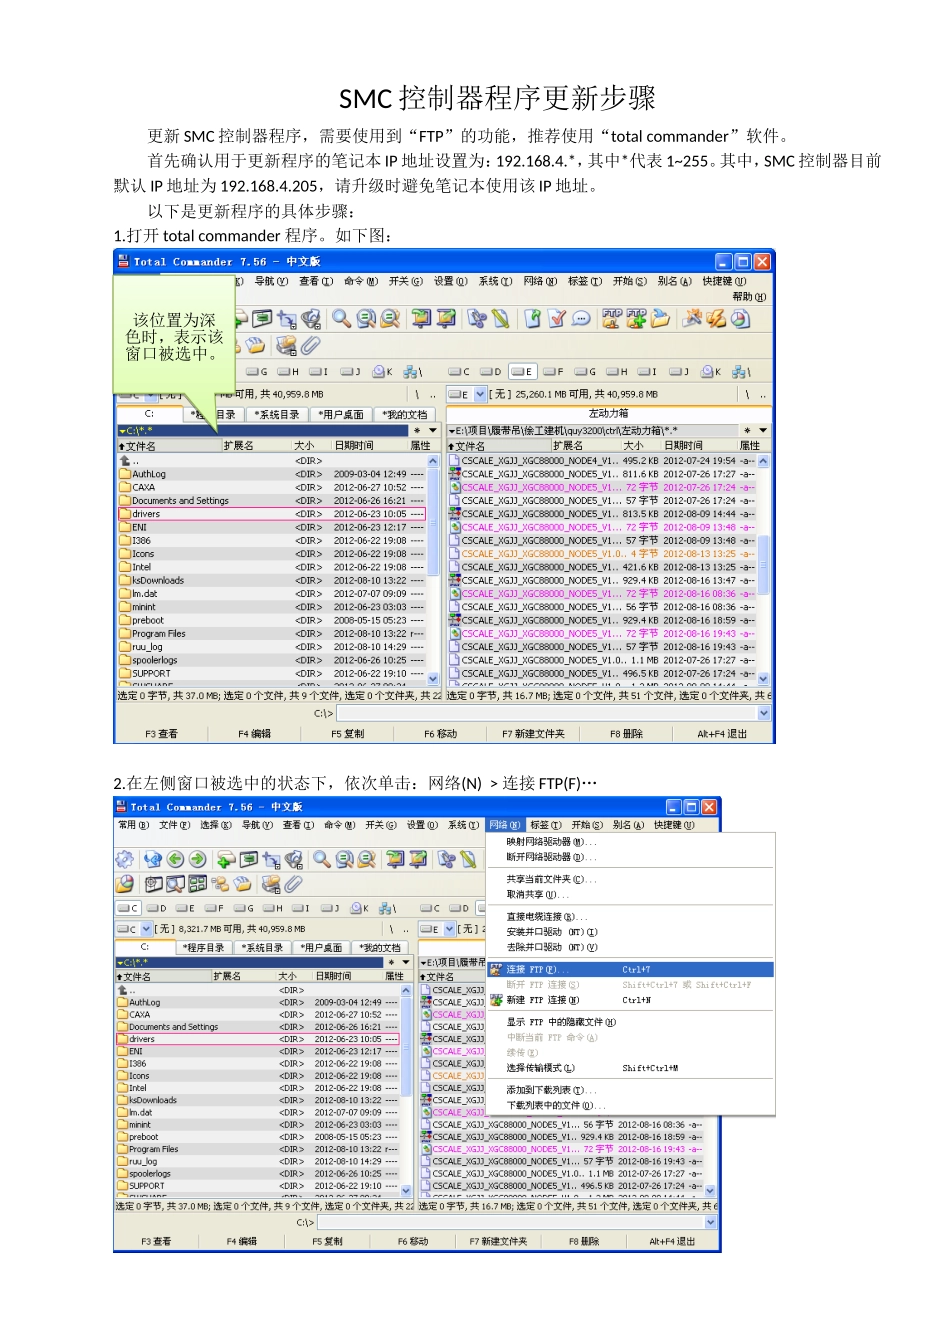Click the search magnifier icon in step 2 toolbar

coord(322,859)
